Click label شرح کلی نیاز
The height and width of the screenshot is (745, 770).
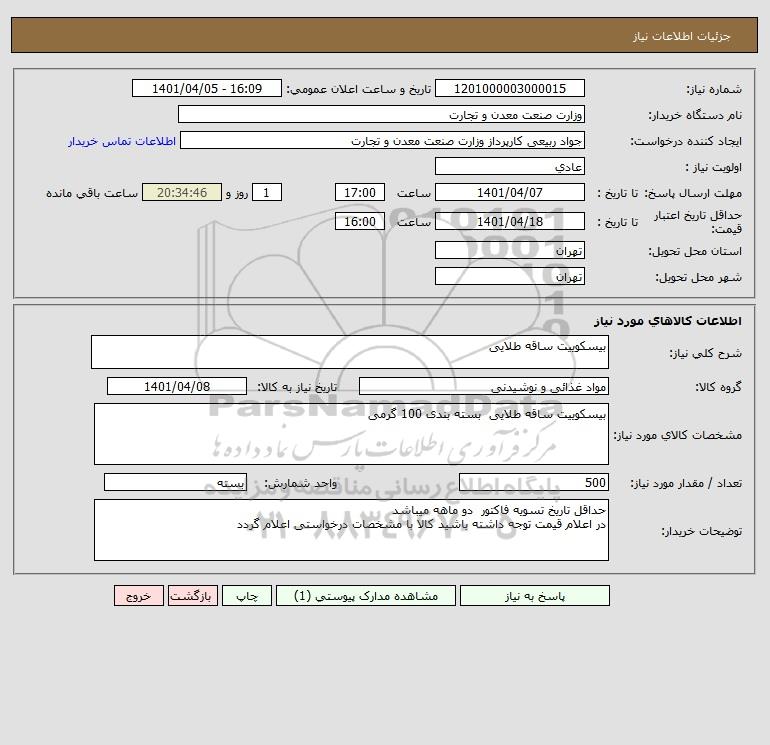point(706,353)
